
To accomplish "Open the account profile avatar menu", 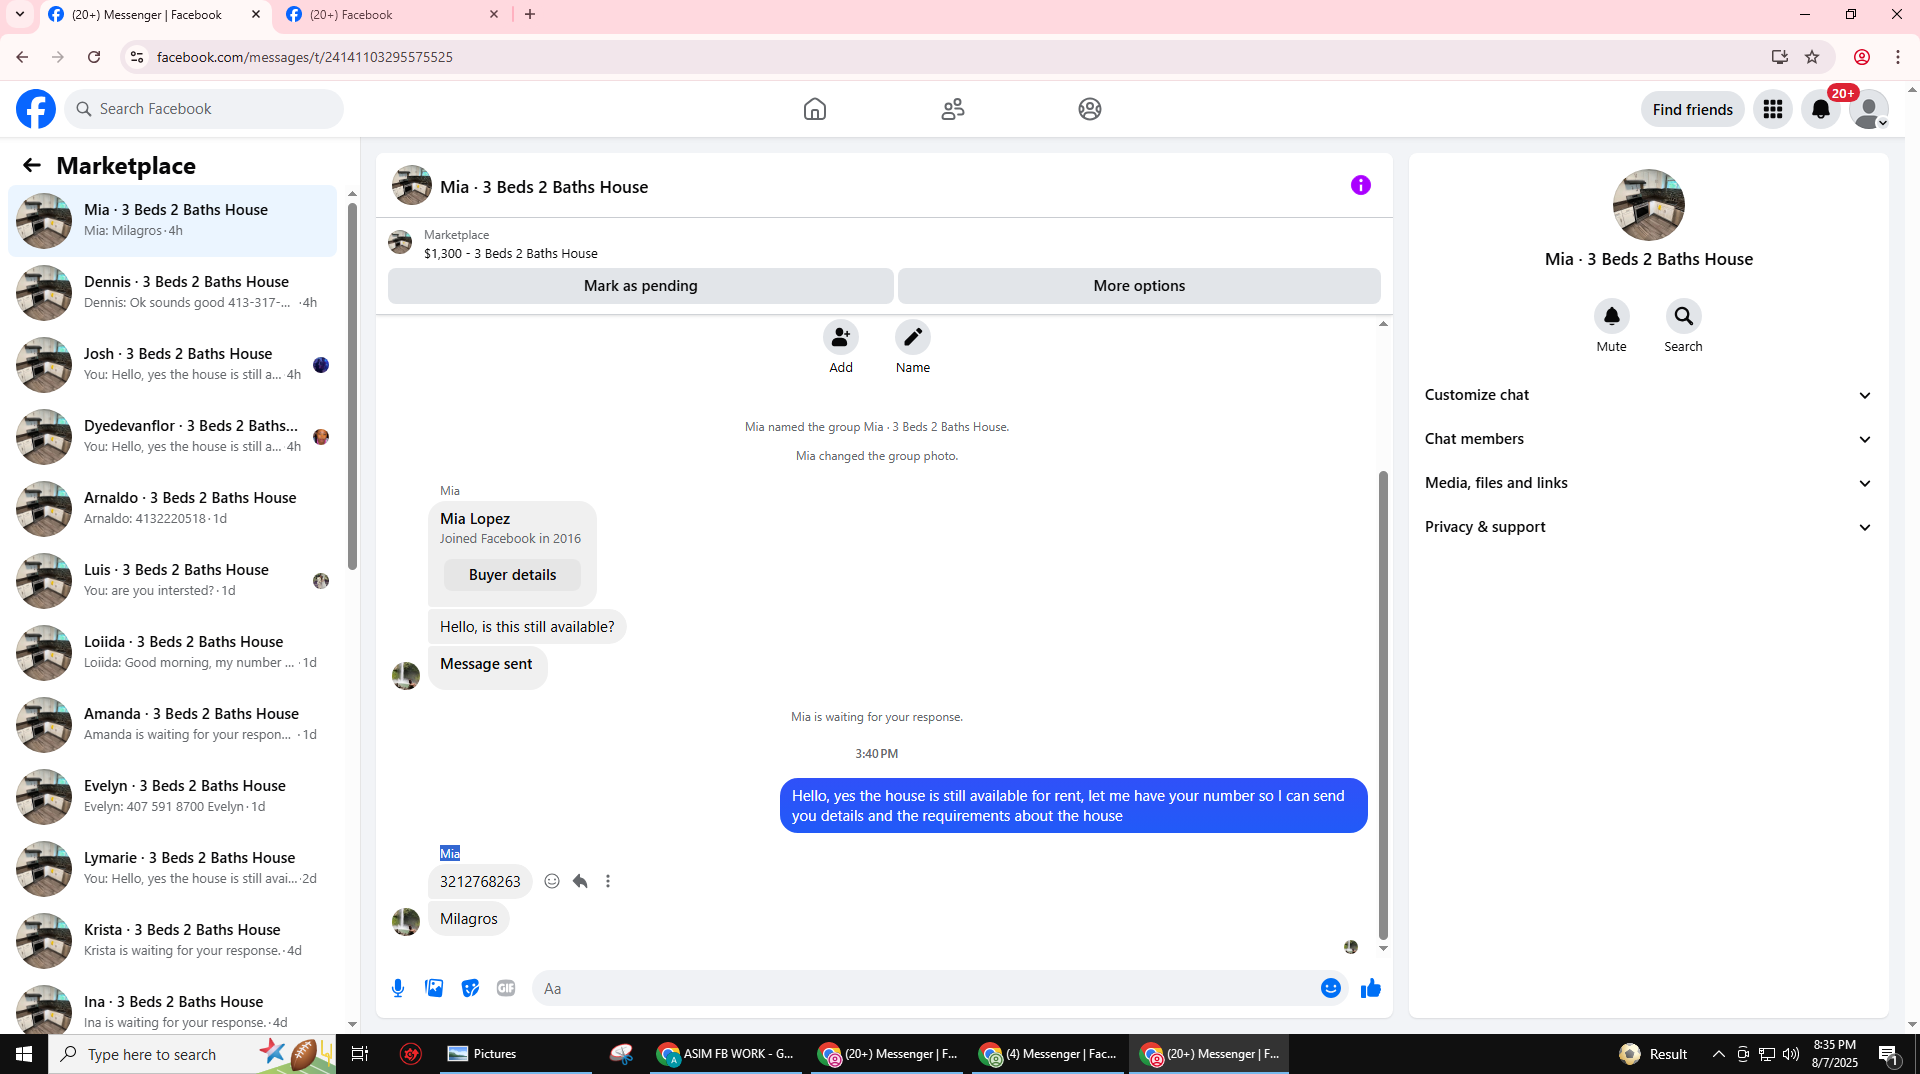I will pyautogui.click(x=1868, y=109).
